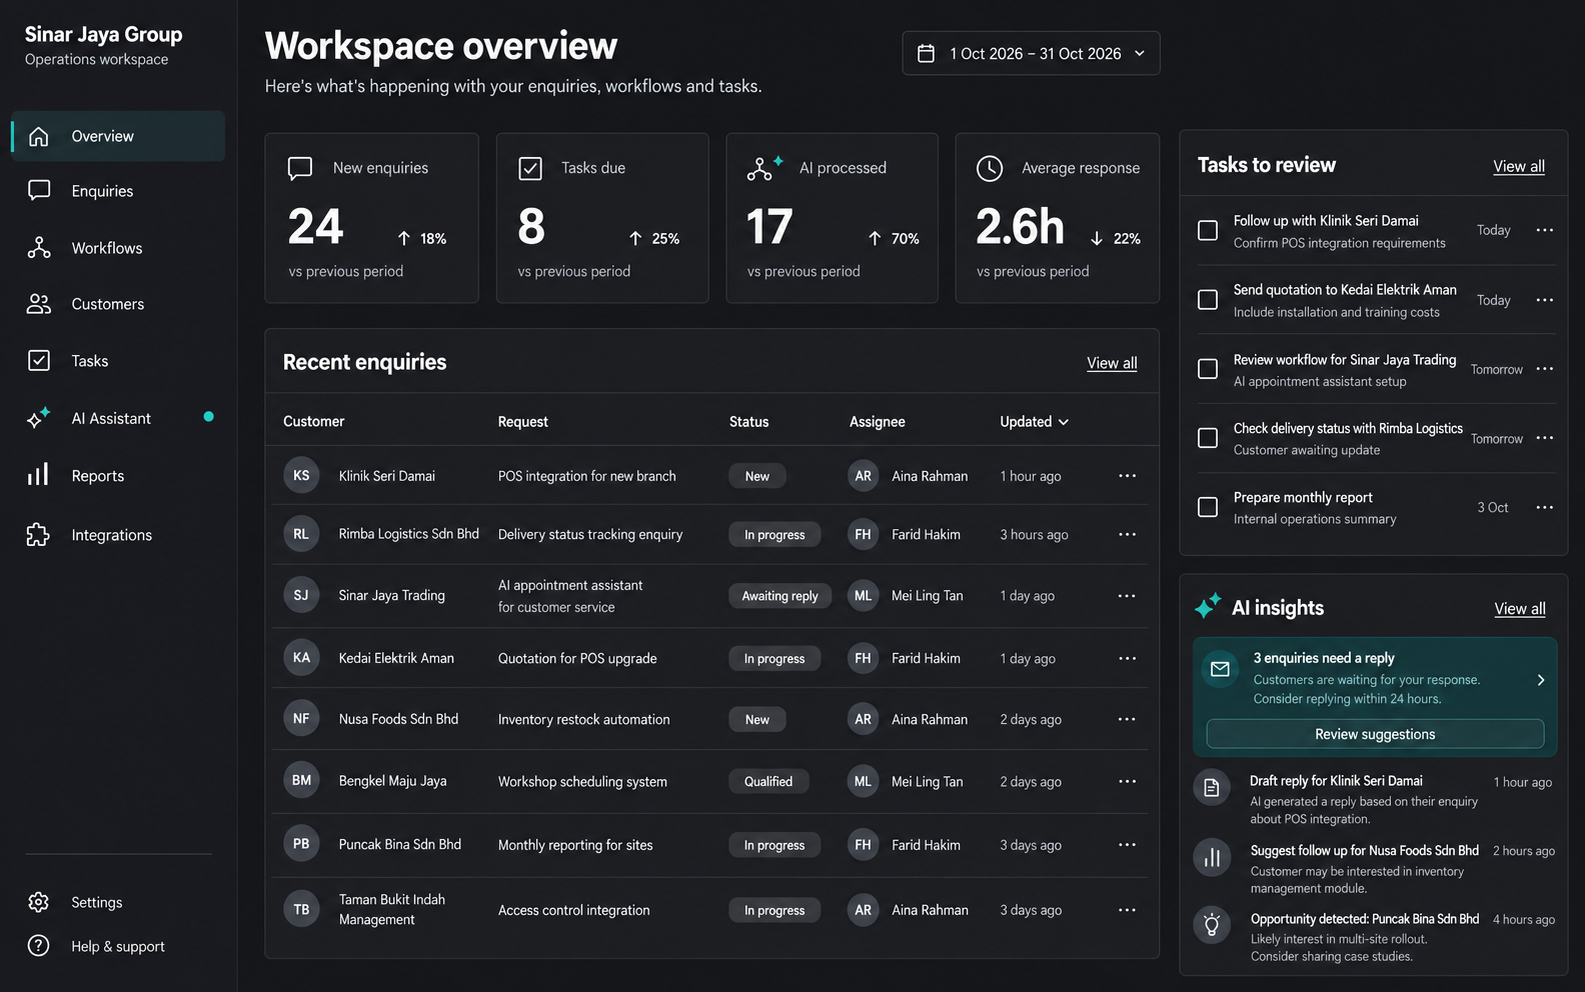Click the chart icon beside Nusa Foods suggestion

pyautogui.click(x=1212, y=857)
